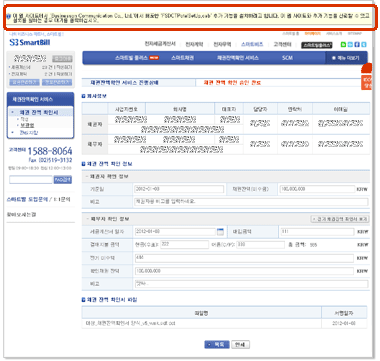Click 어음 field with 333
The image size is (380, 361).
tap(261, 244)
